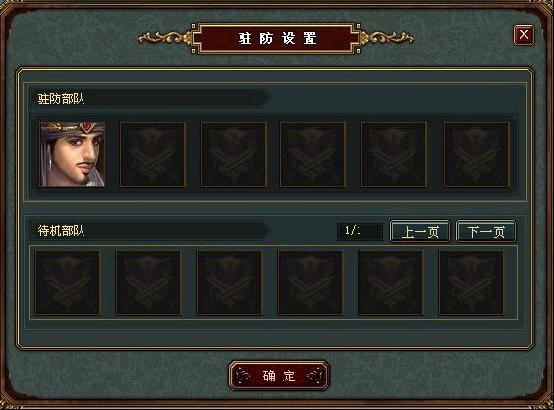Click the 驻防部队 section header bar
554x410 pixels.
[x=150, y=98]
